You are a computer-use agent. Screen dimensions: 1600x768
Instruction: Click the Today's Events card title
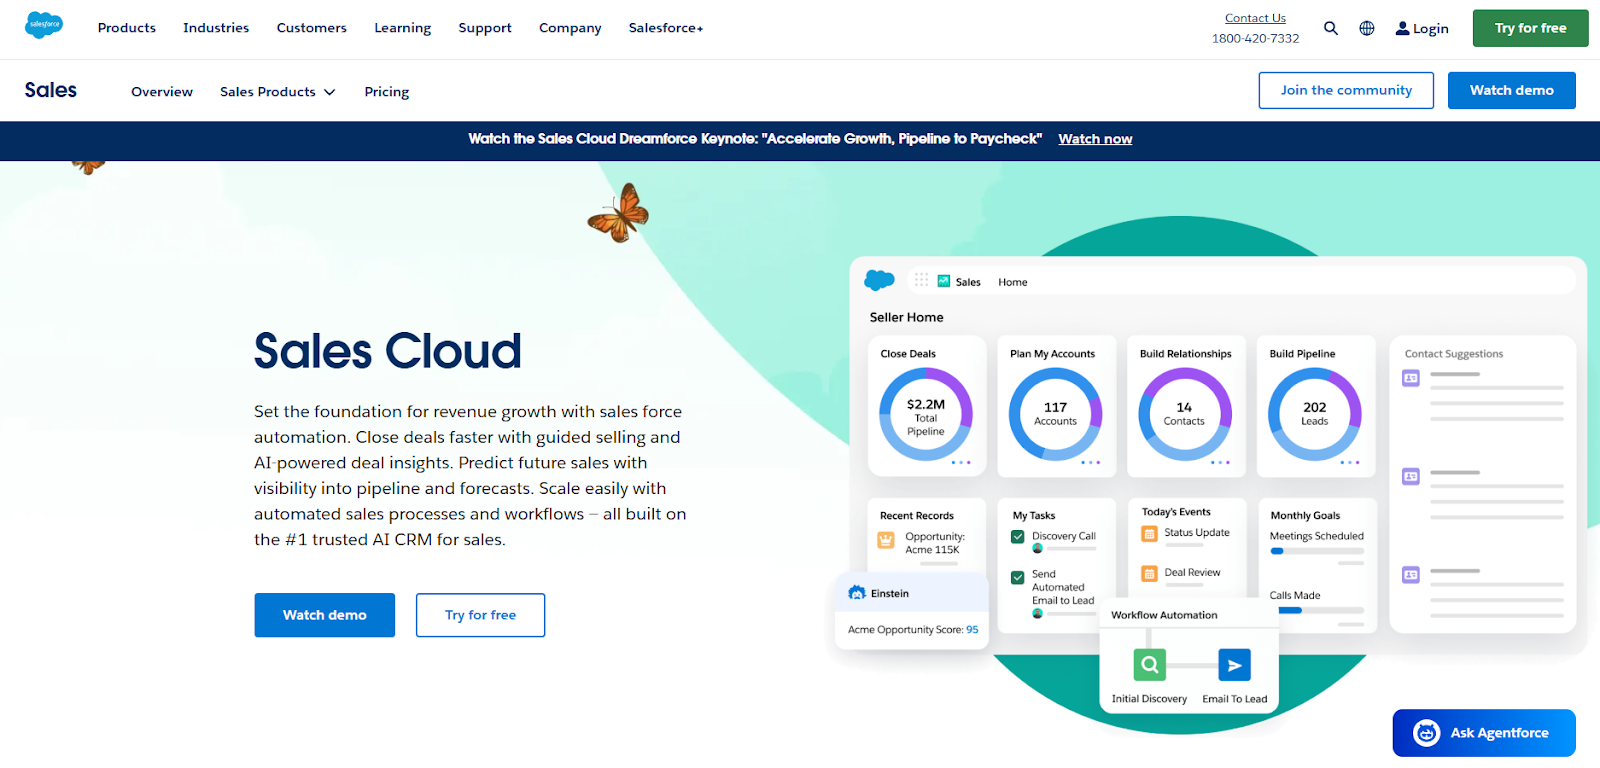click(1176, 512)
